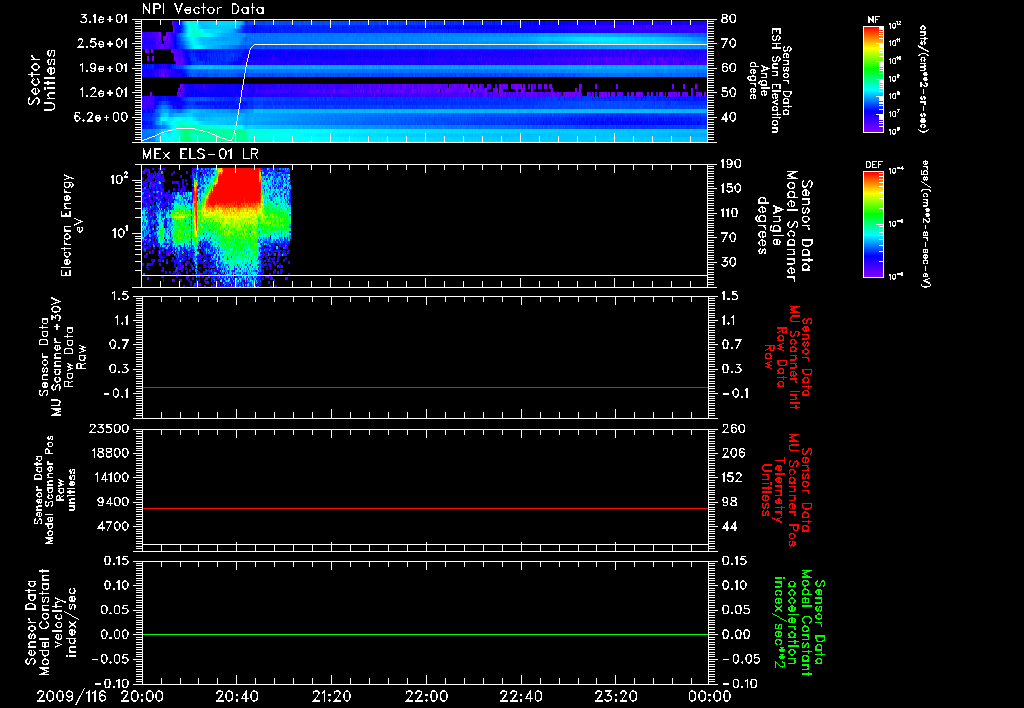
Task: Click the '2009/116' date label
Action: click(x=71, y=696)
